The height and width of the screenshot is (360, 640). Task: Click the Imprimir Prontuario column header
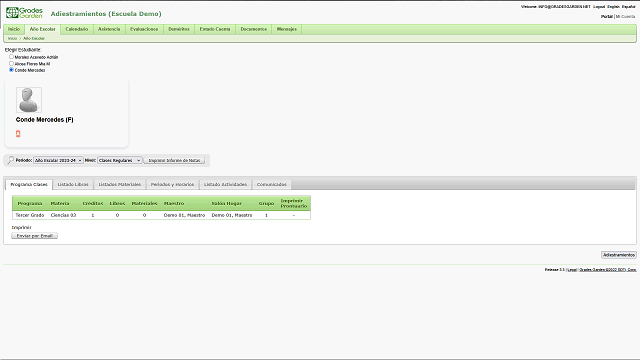tap(293, 203)
